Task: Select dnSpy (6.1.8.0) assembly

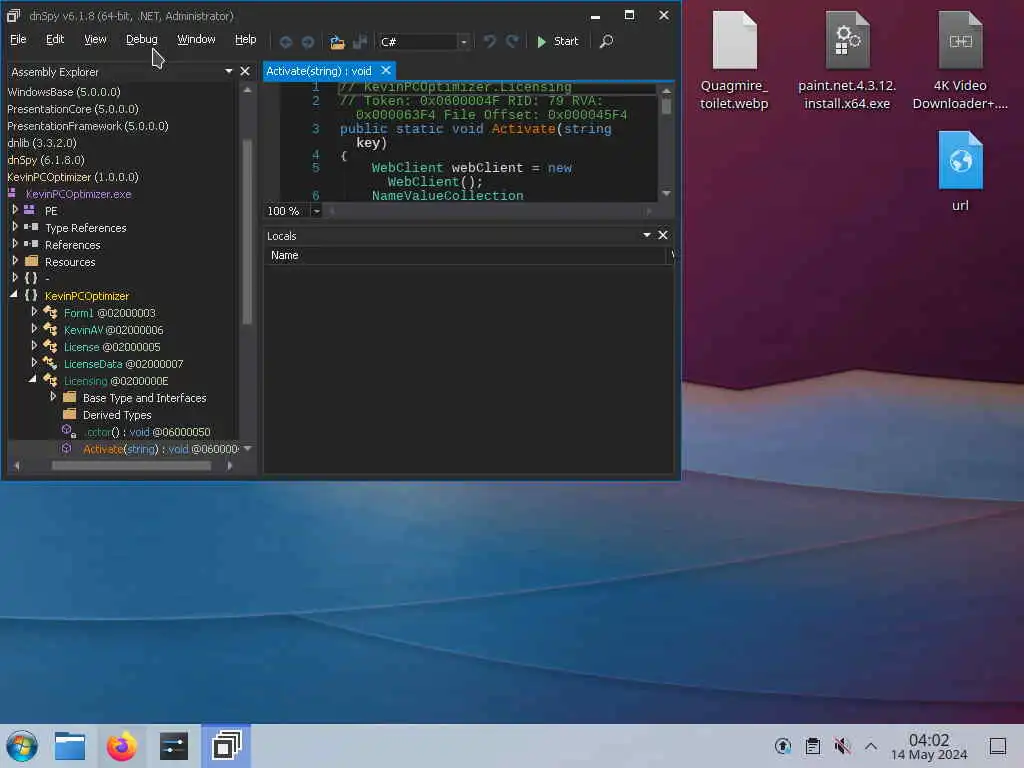Action: [46, 160]
